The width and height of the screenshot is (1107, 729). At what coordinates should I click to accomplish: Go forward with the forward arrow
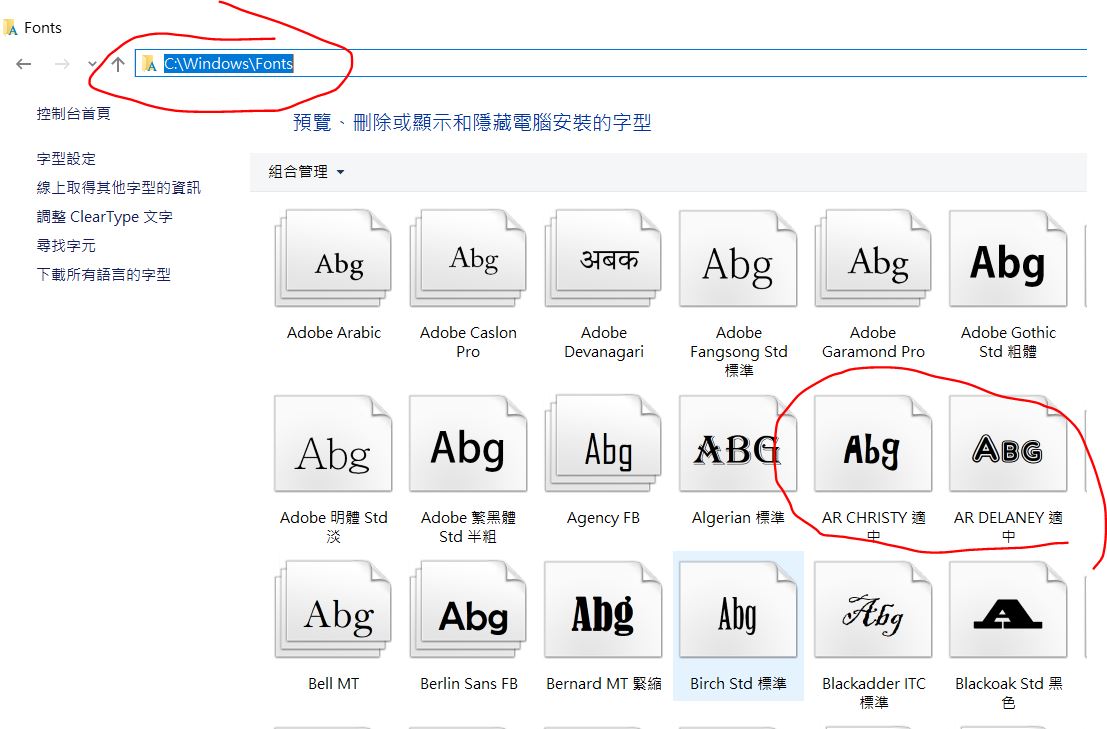click(x=62, y=64)
